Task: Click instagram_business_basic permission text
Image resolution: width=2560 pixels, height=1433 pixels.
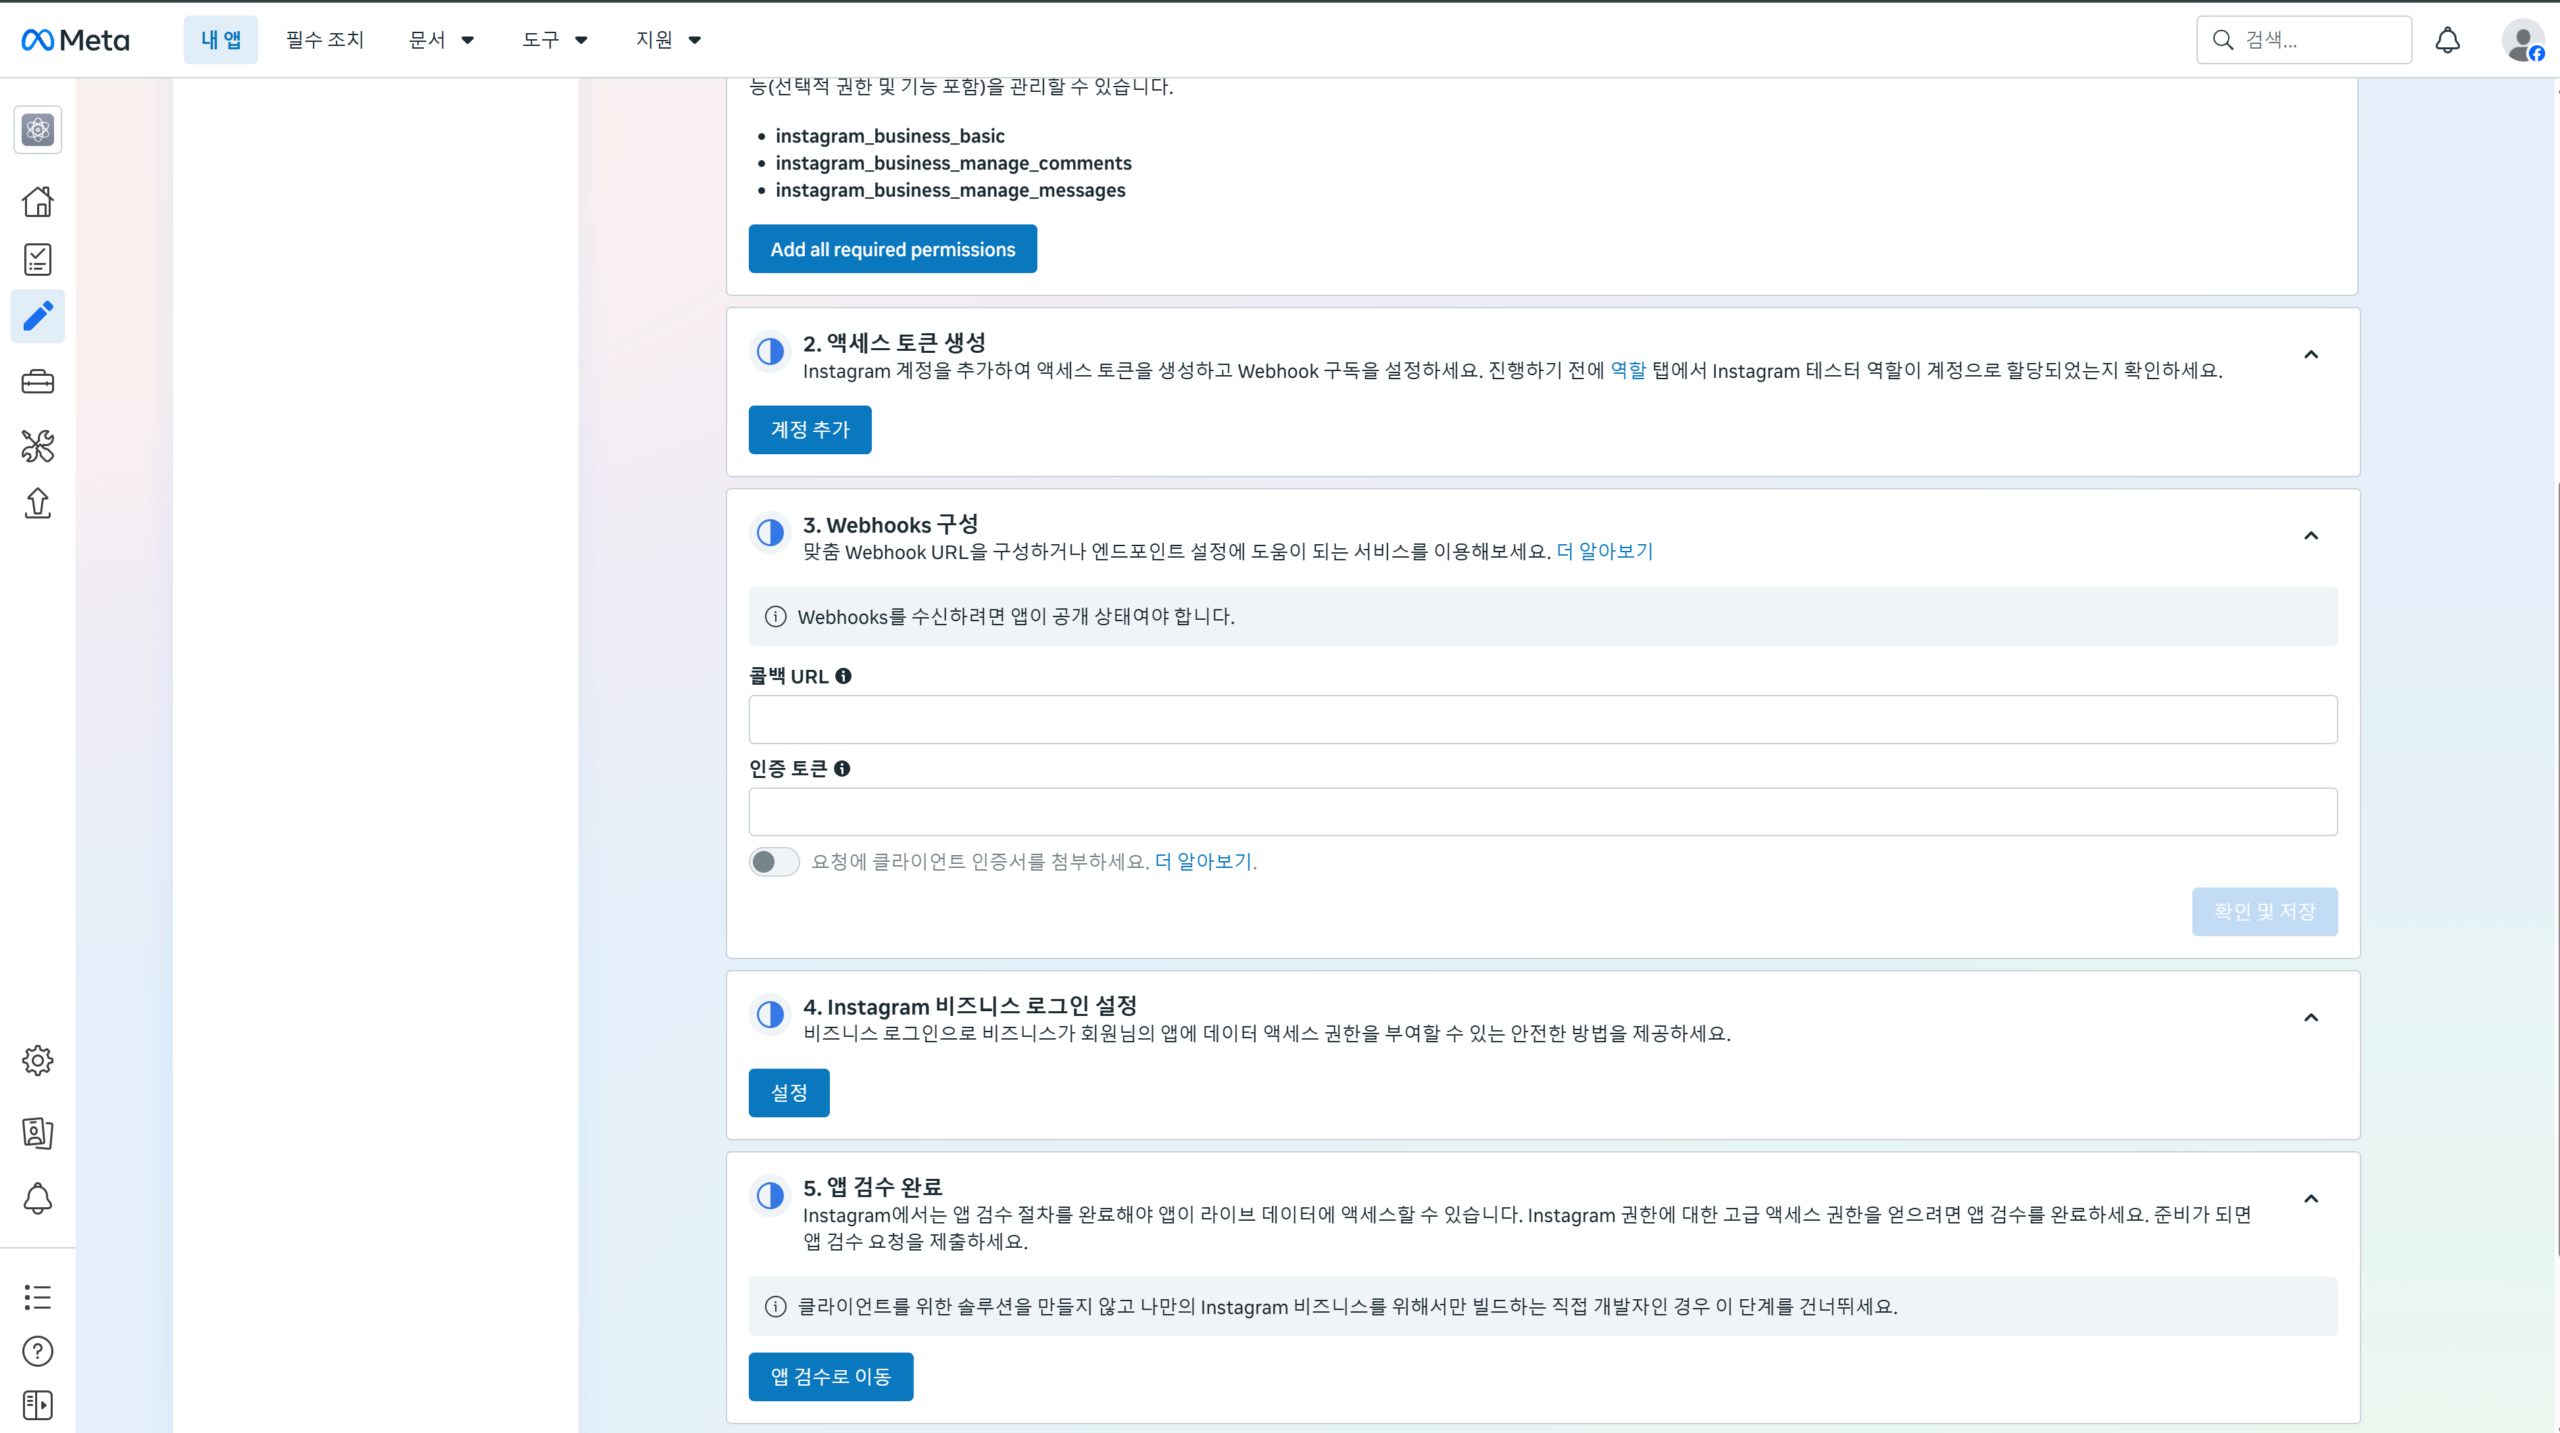Action: (890, 136)
